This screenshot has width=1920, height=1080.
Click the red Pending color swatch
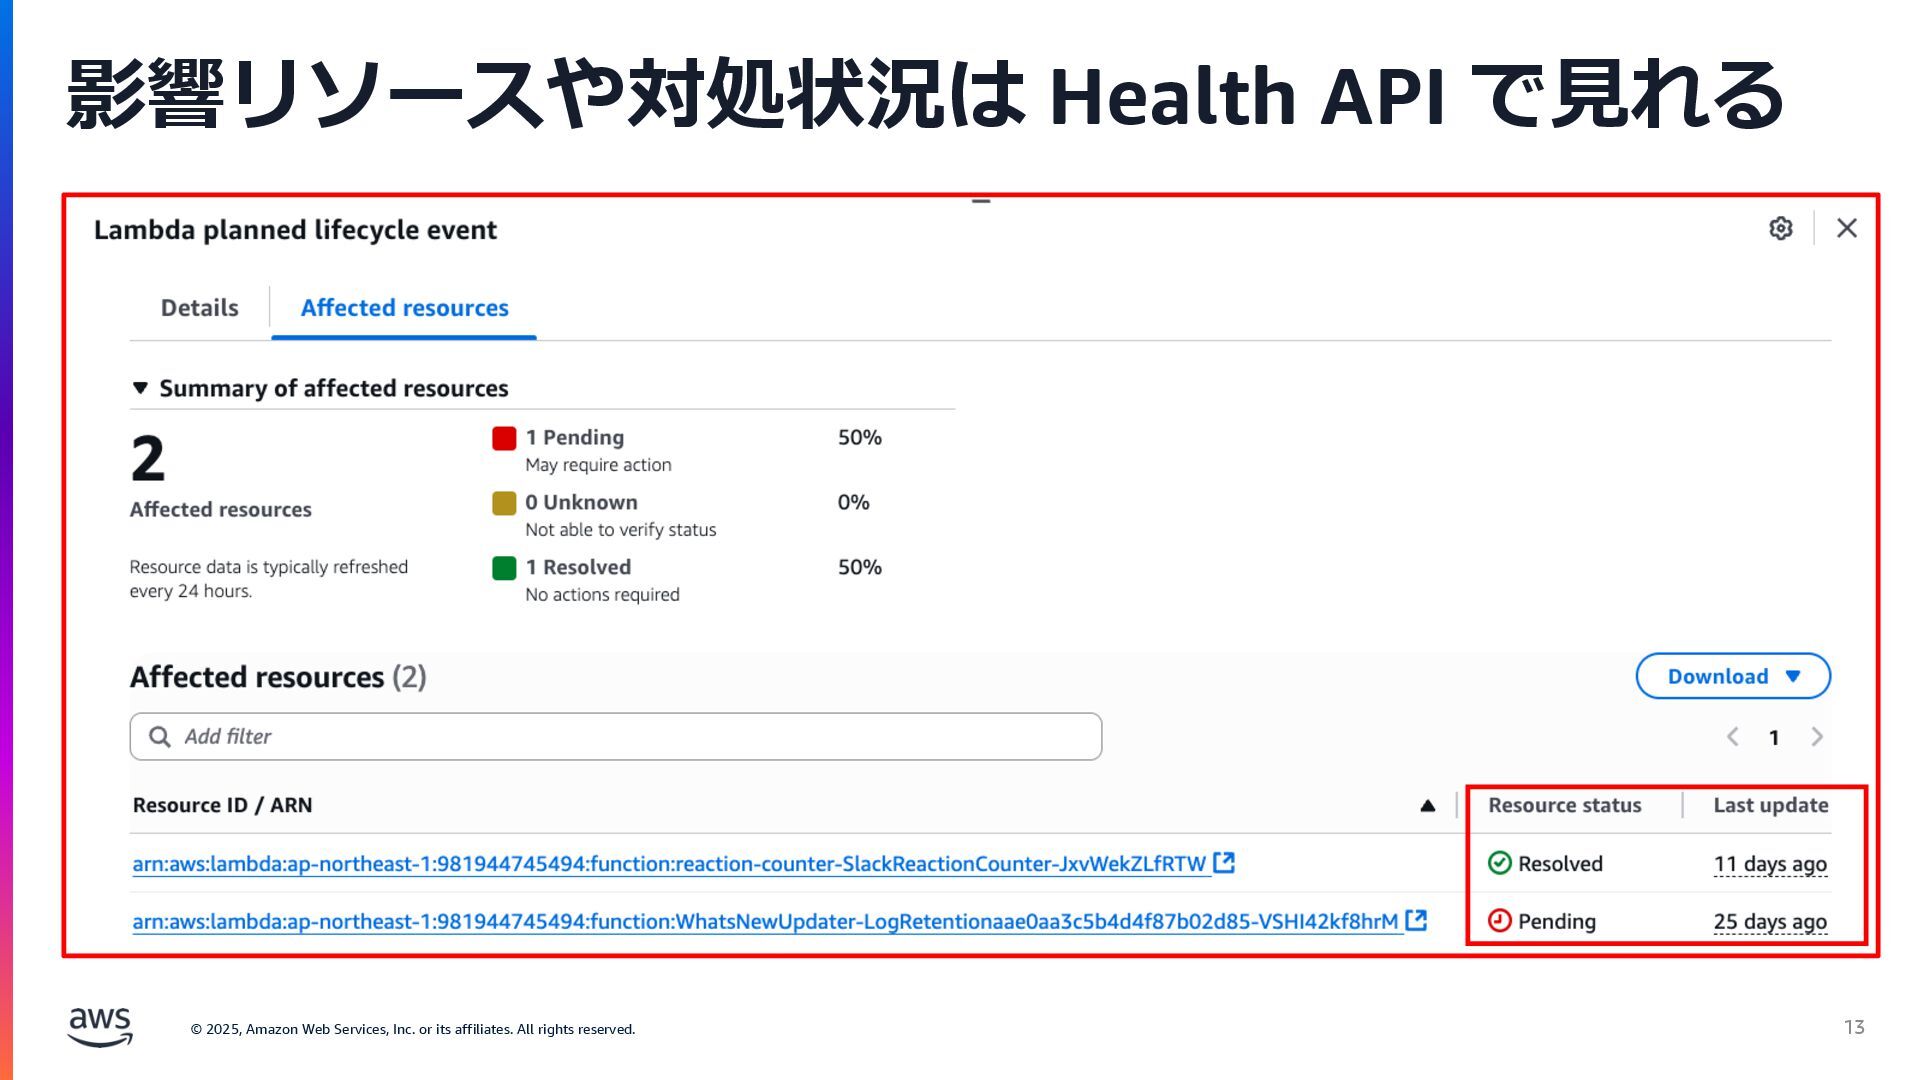[x=504, y=438]
